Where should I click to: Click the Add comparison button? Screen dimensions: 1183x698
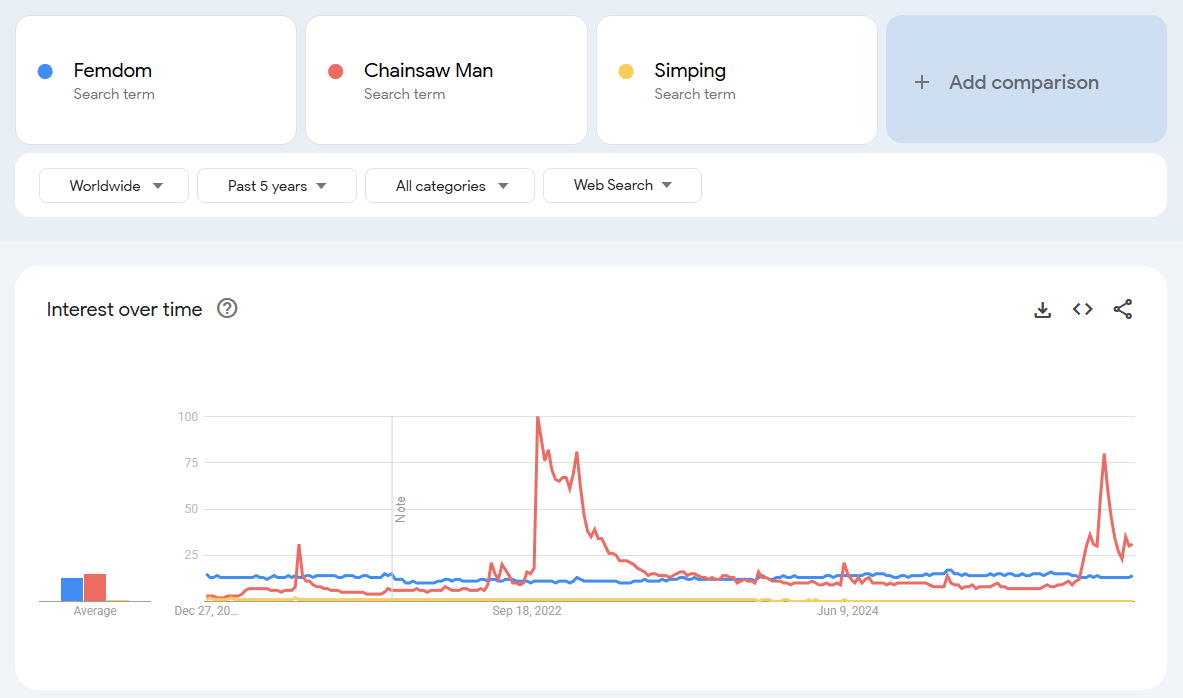point(1024,83)
